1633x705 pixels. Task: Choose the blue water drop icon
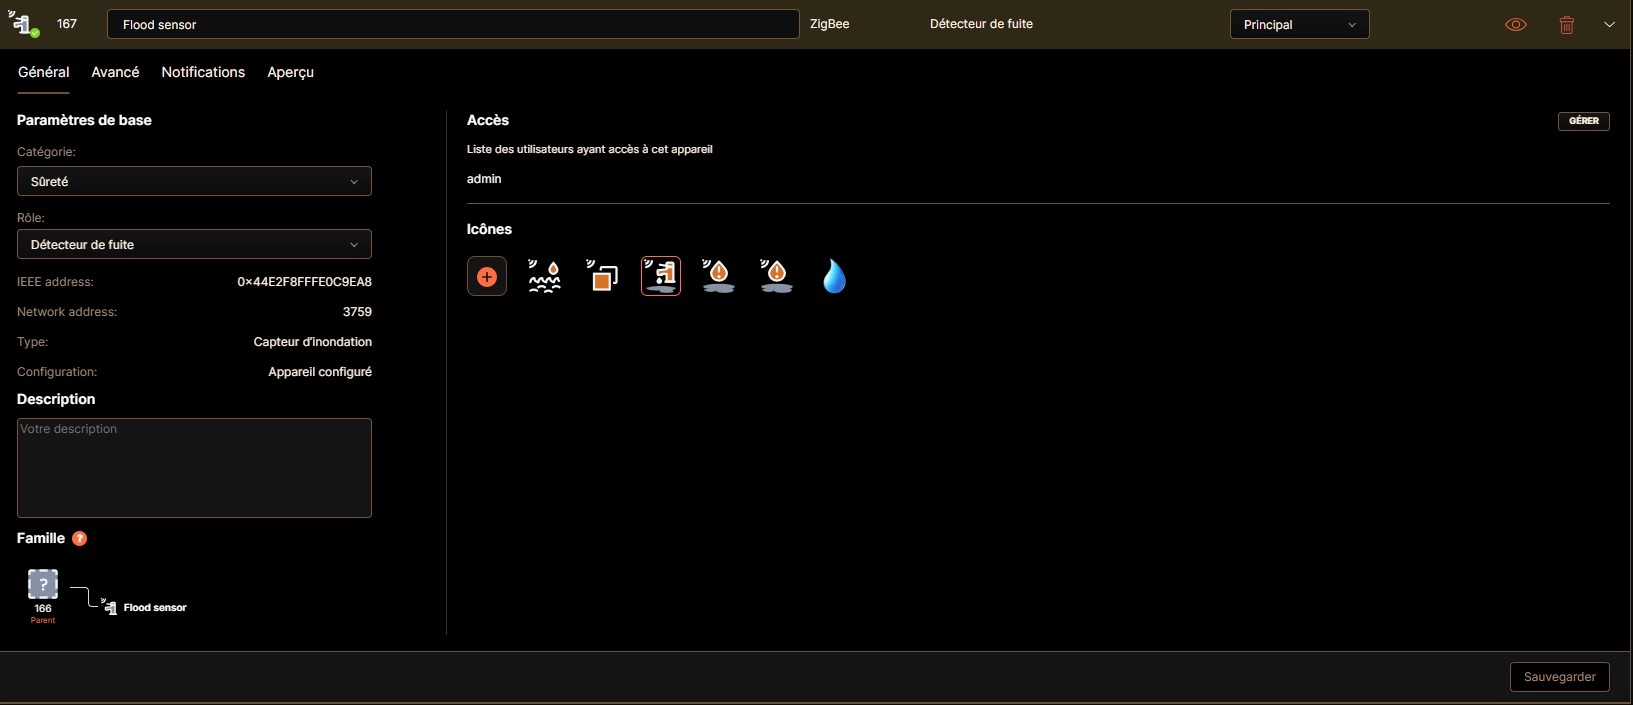834,277
